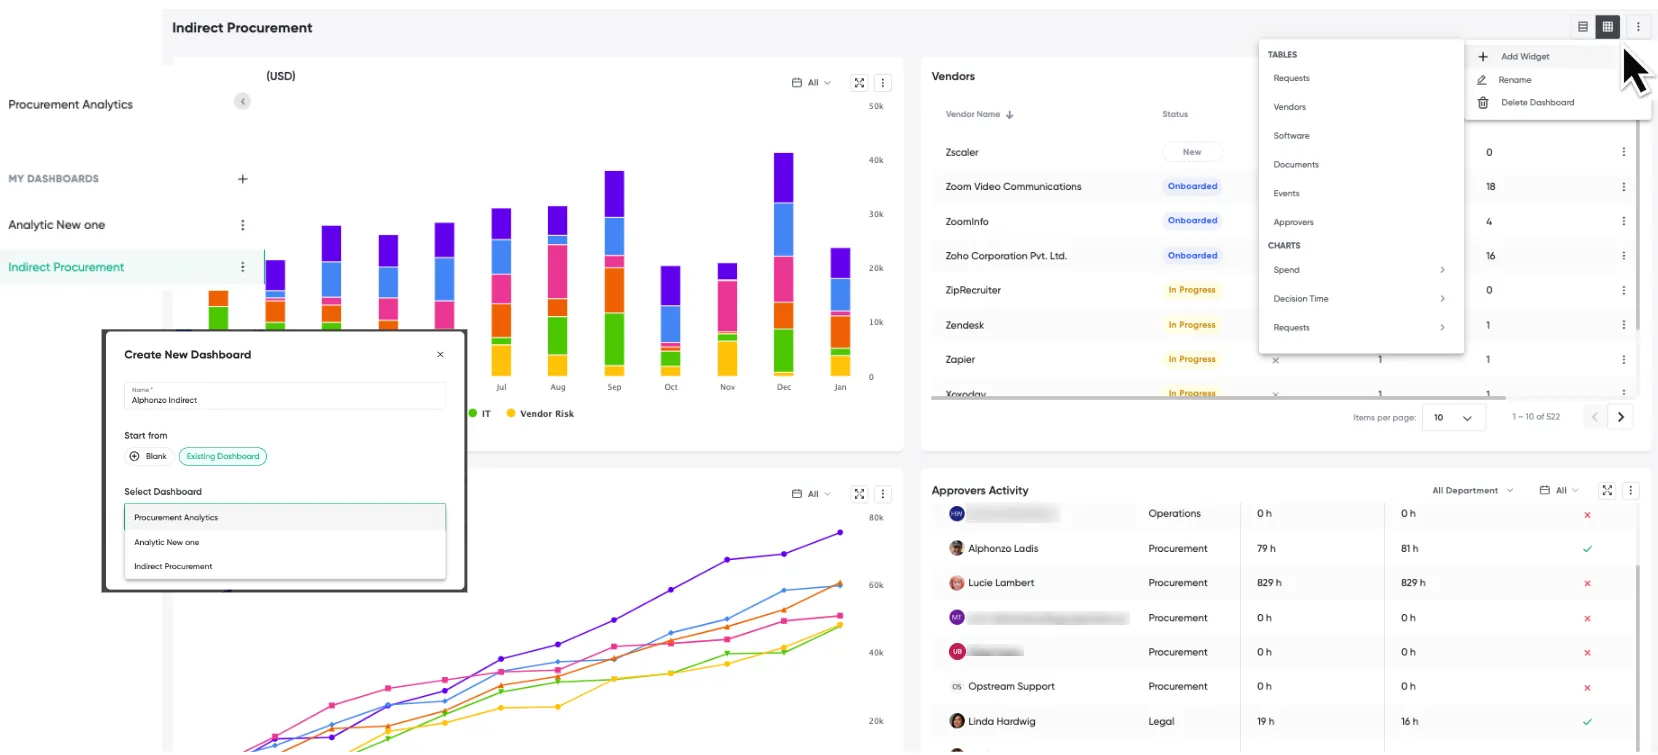
Task: Expand the line chart to fullscreen
Action: point(859,494)
